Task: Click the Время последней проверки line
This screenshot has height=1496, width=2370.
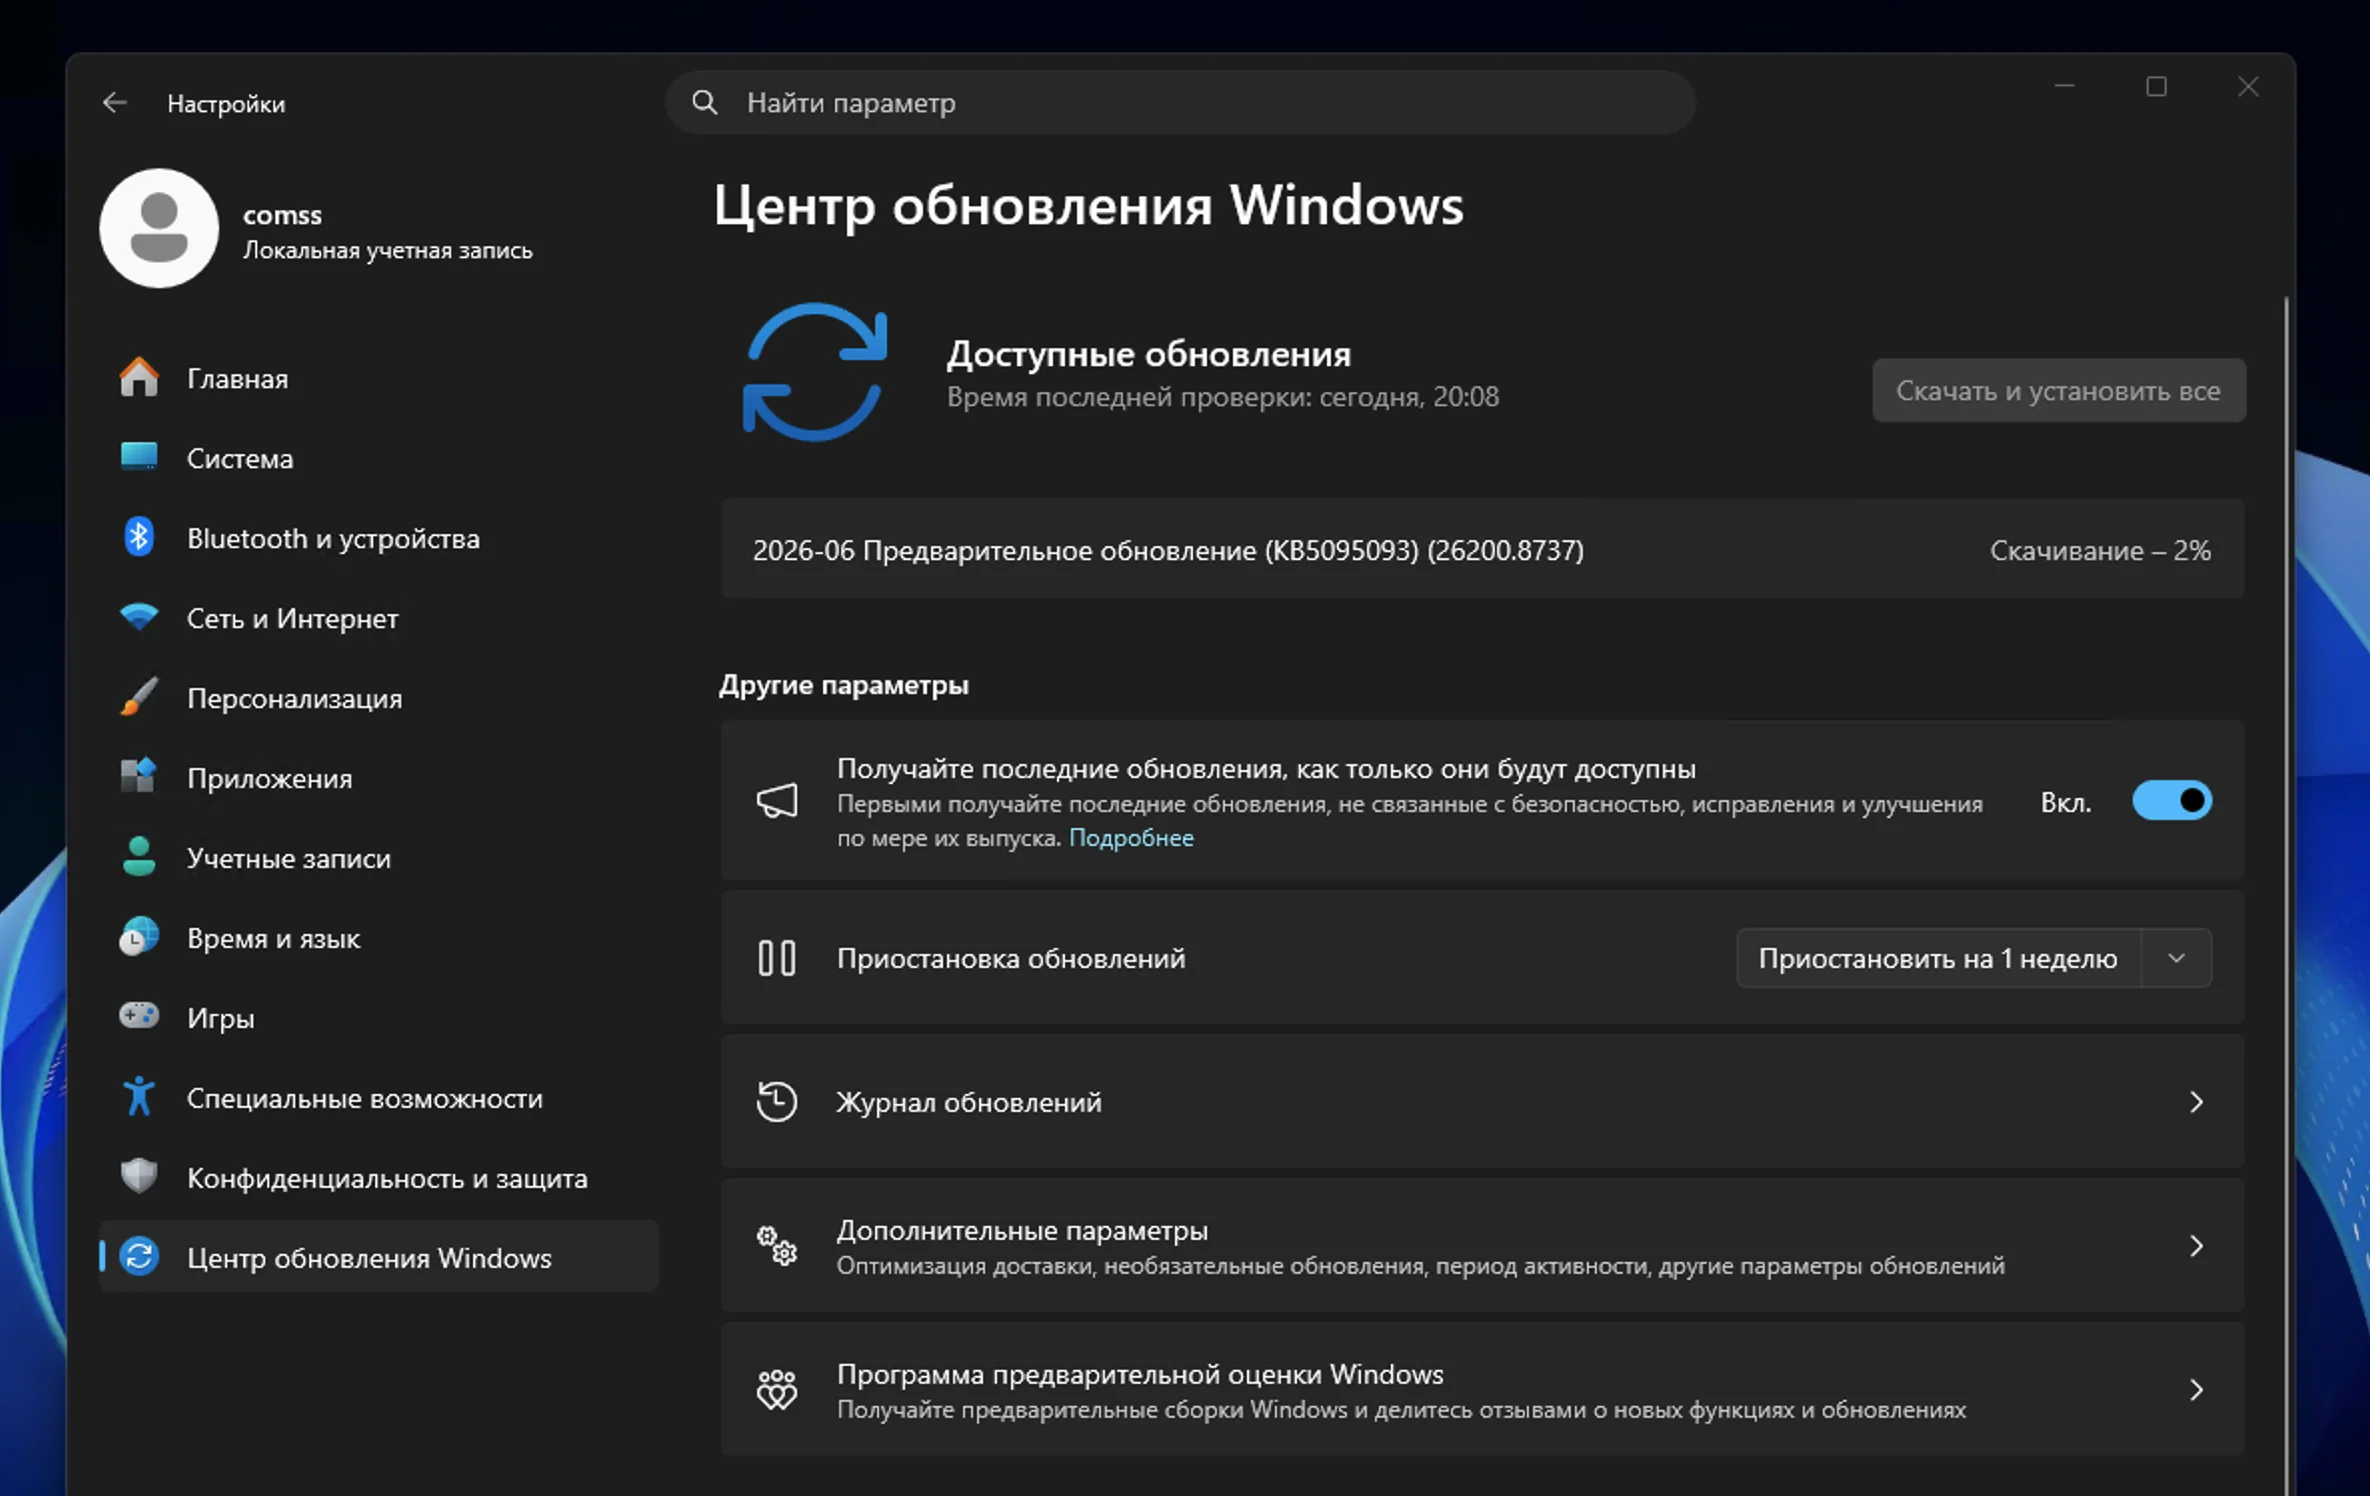Action: [x=1222, y=397]
